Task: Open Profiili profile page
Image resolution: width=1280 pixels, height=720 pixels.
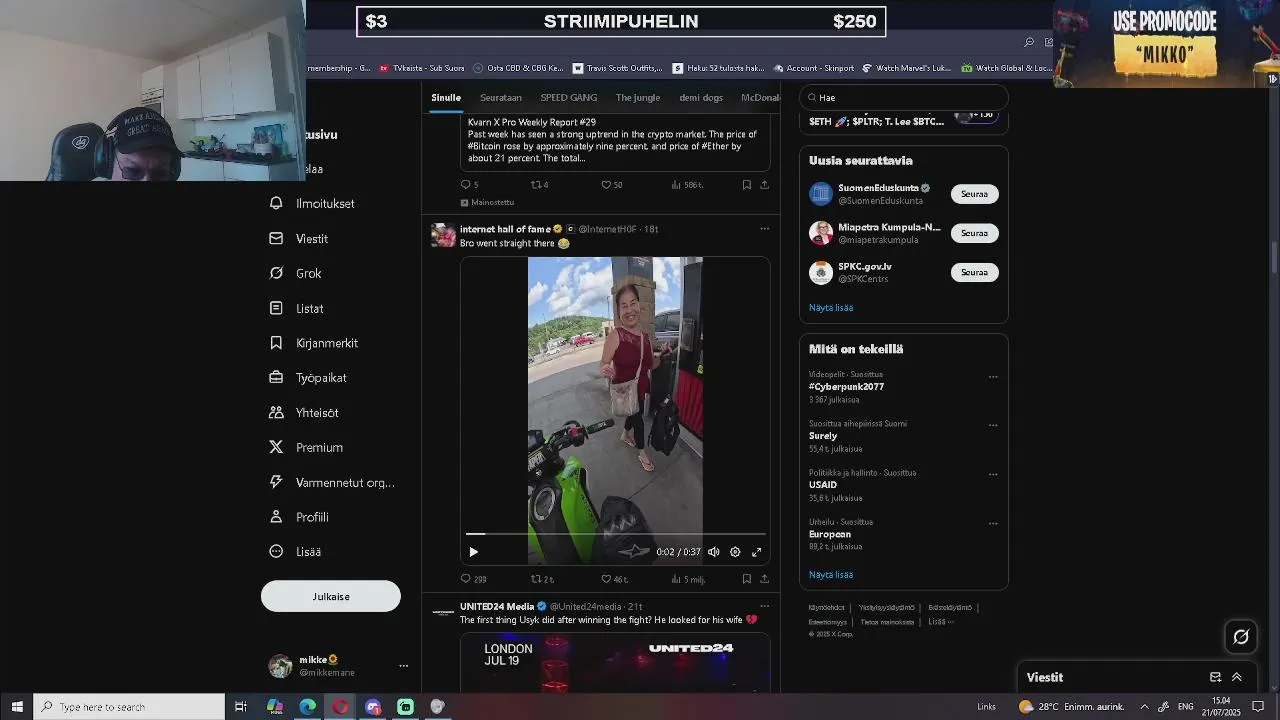Action: tap(298, 517)
